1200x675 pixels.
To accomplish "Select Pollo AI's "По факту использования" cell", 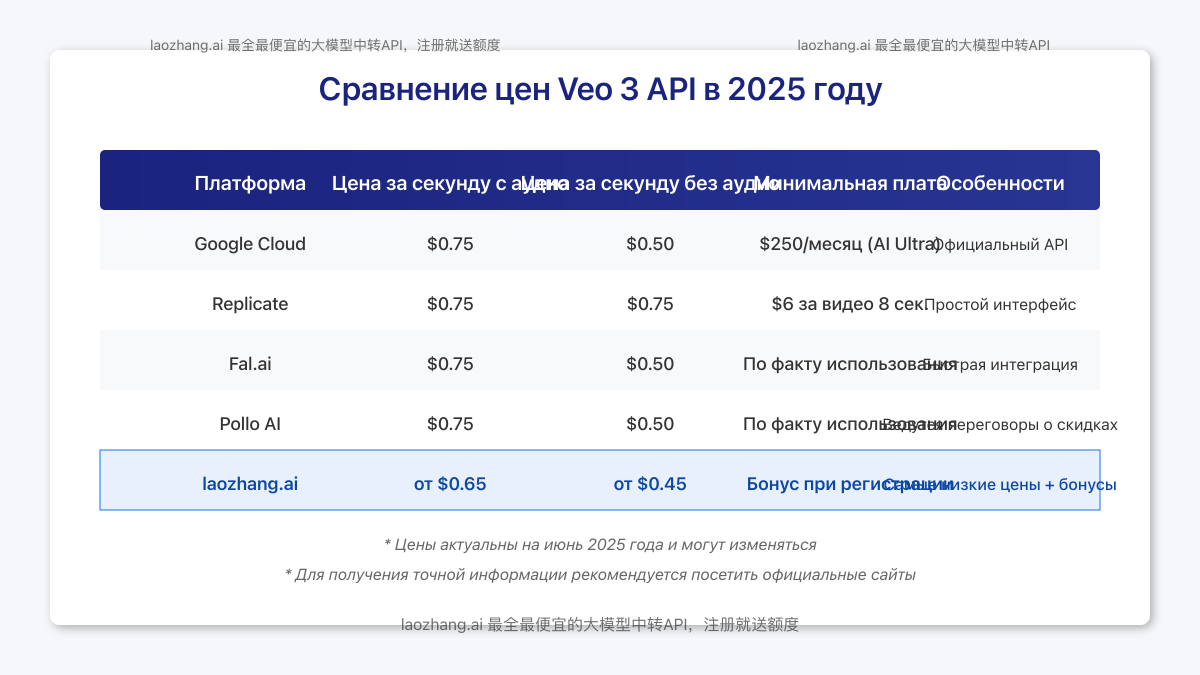I will (x=850, y=424).
